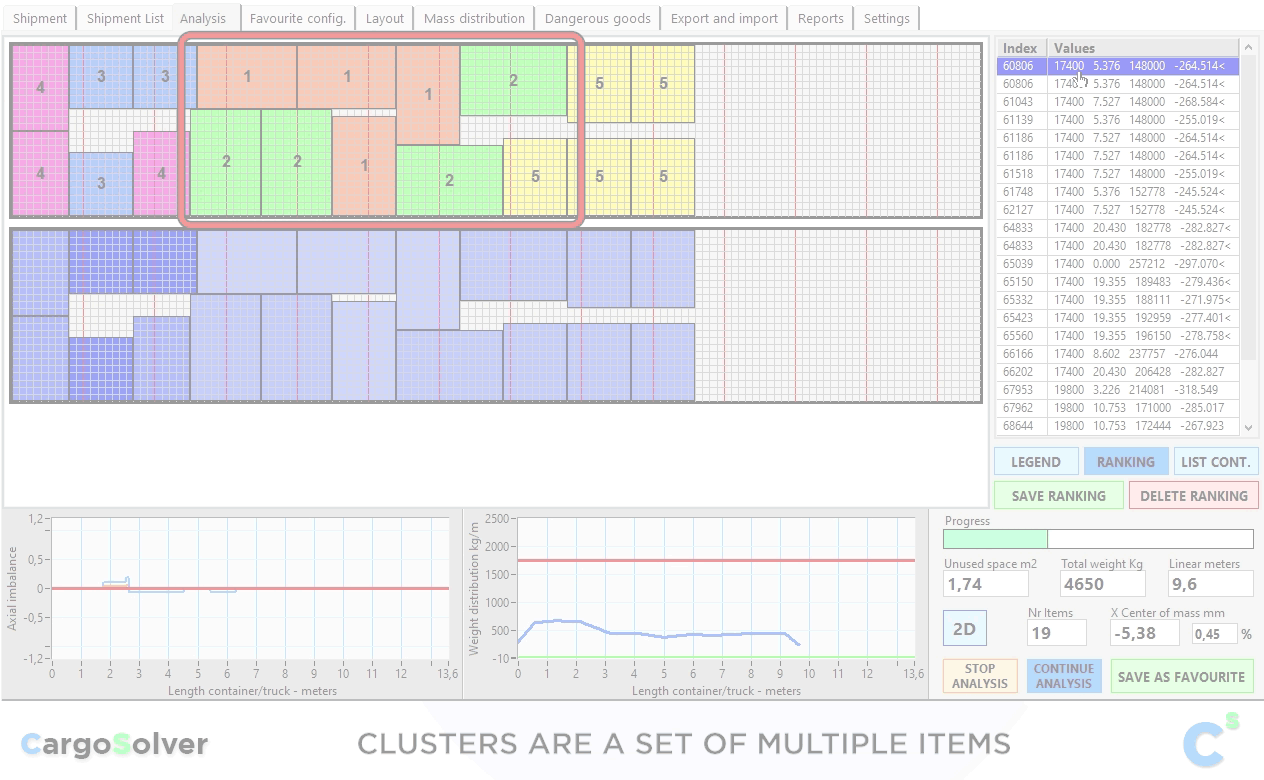Go to the Settings tab
Screen dimensions: 1264x780
(x=886, y=18)
